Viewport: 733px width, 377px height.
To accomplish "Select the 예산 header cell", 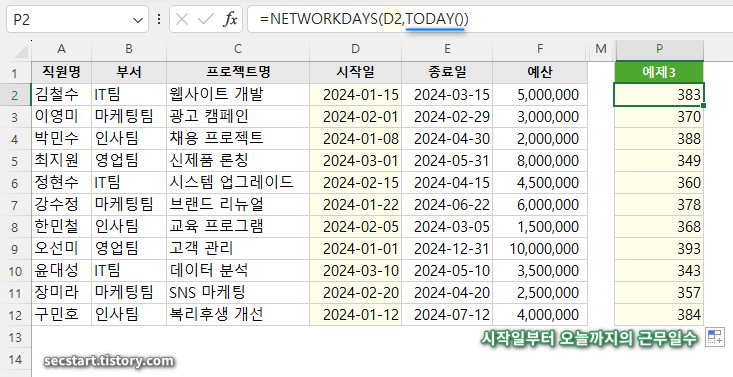I will click(540, 72).
